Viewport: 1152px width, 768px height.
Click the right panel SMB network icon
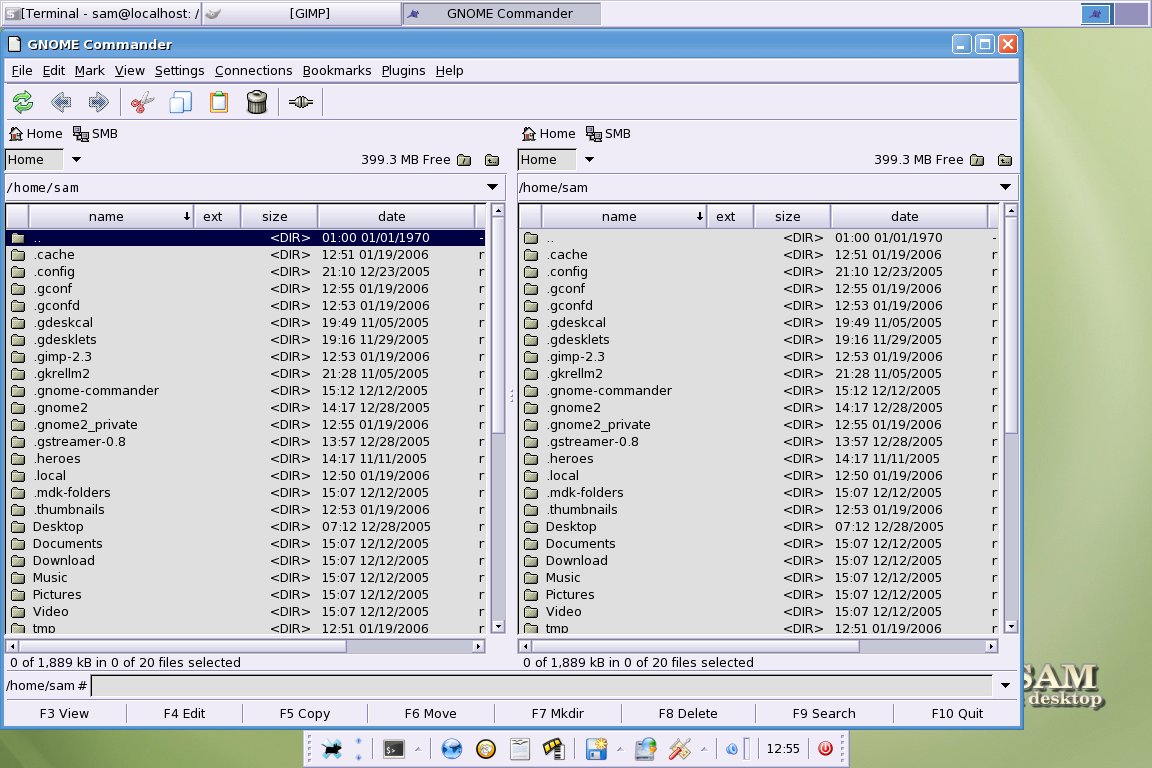point(608,134)
